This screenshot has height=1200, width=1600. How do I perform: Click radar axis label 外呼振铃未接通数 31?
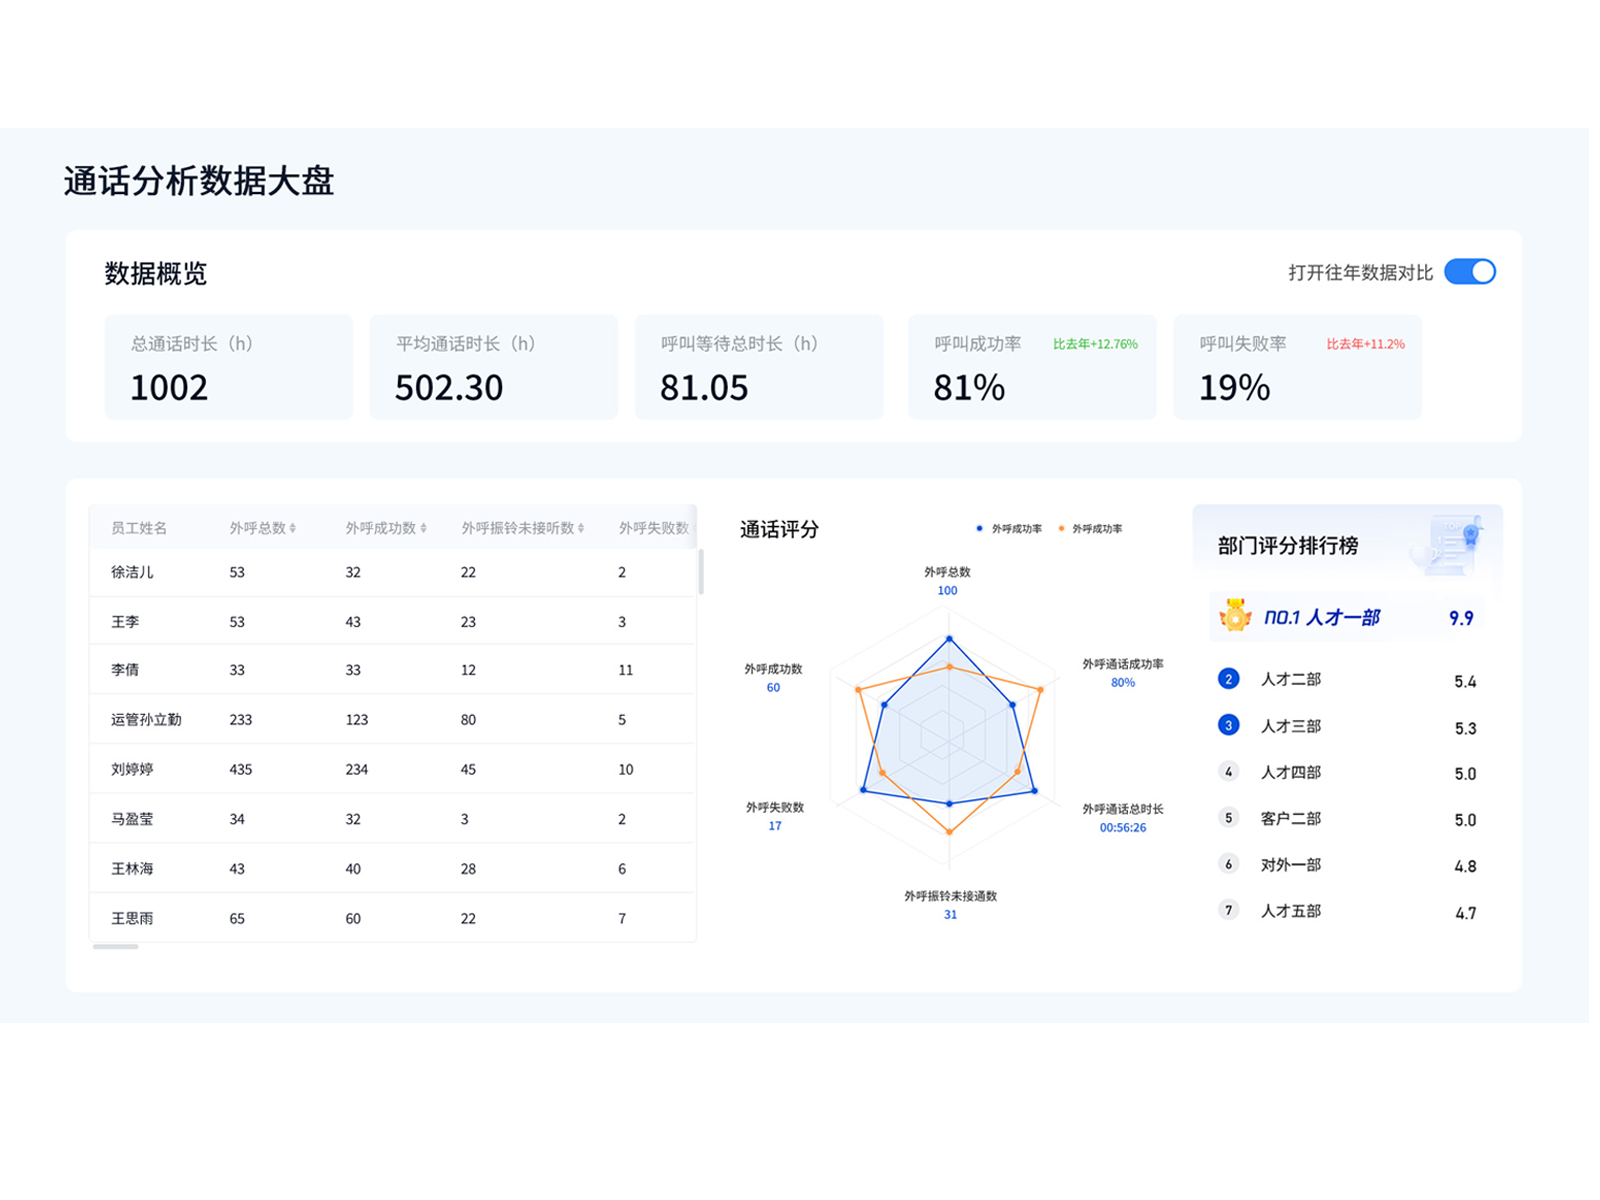pyautogui.click(x=950, y=905)
